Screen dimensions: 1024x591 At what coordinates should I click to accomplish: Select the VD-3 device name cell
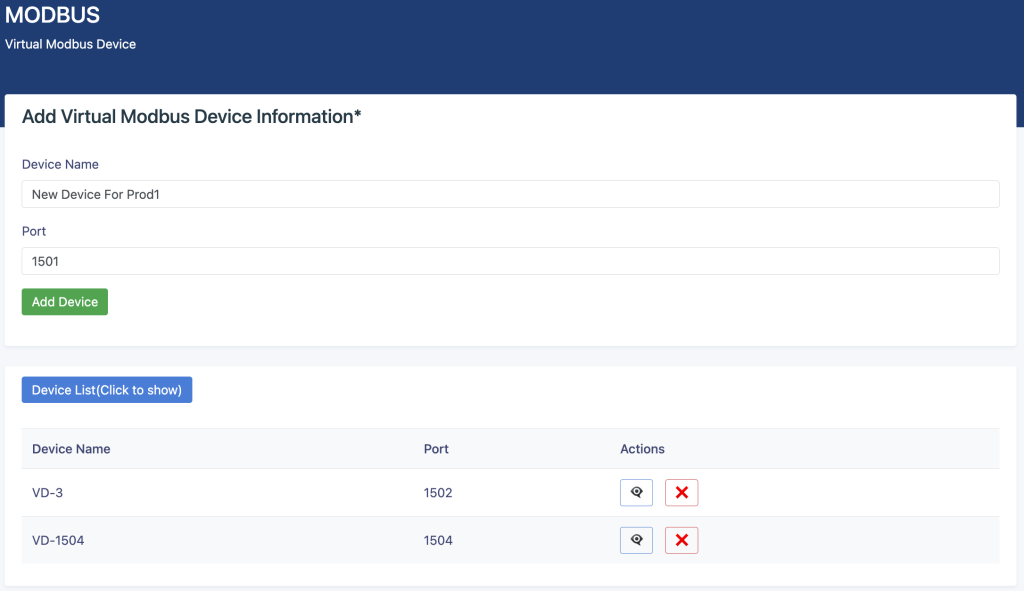[x=48, y=492]
